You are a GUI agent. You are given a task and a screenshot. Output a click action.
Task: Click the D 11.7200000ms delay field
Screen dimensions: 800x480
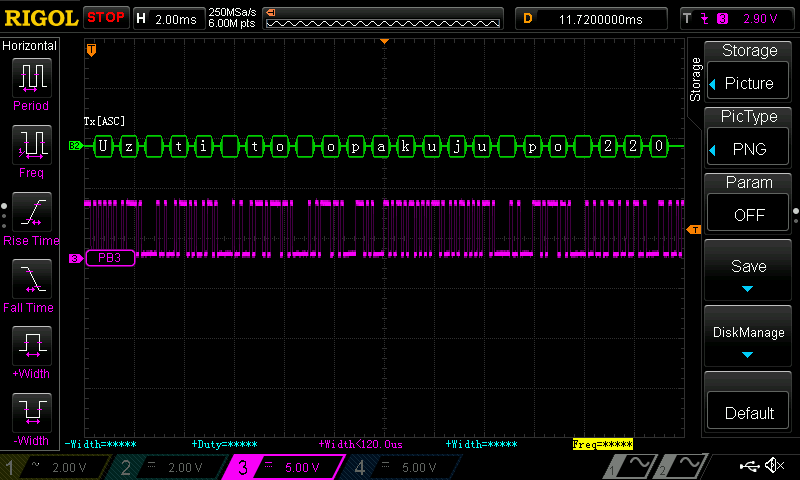[x=591, y=19]
